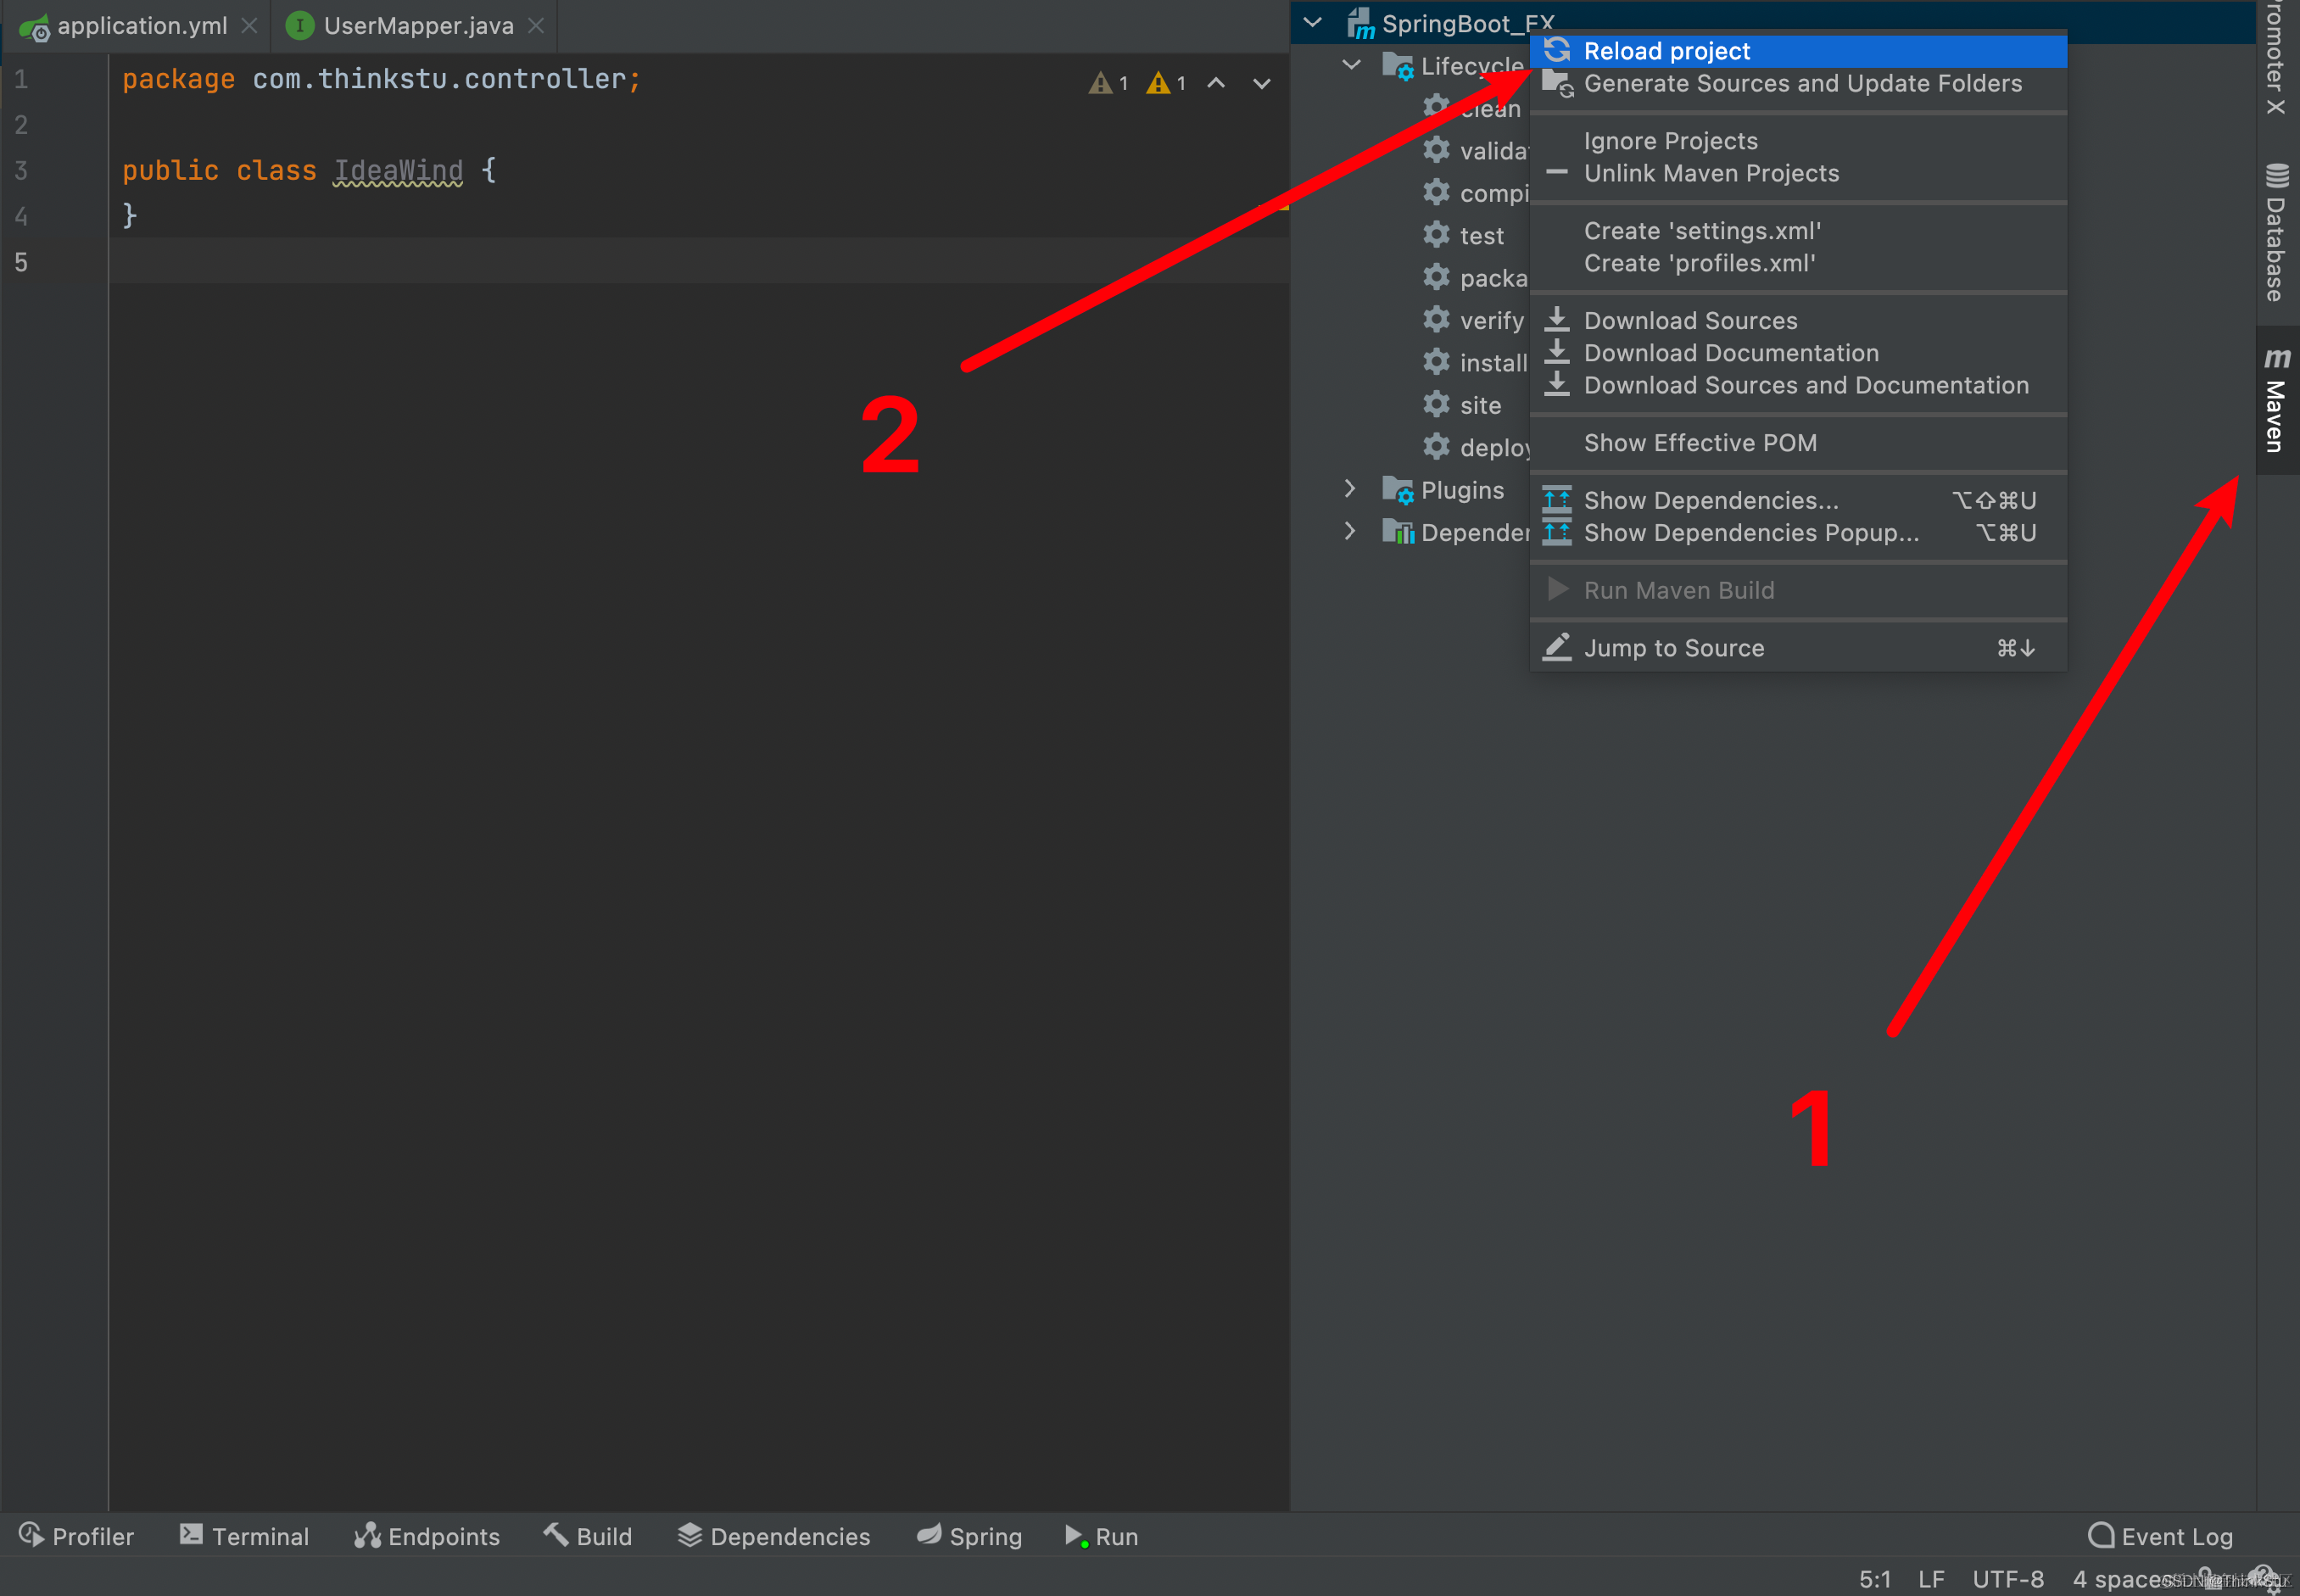Screen dimensions: 2300x1596
Task: Close the application.yml tab
Action: click(250, 26)
